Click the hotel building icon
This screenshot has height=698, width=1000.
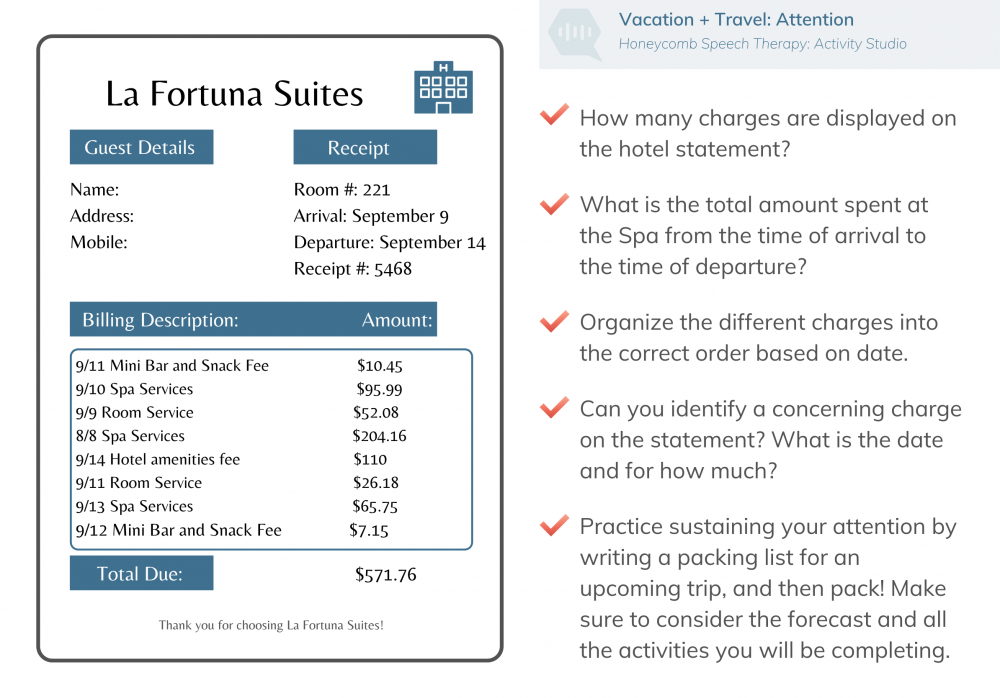tap(443, 87)
